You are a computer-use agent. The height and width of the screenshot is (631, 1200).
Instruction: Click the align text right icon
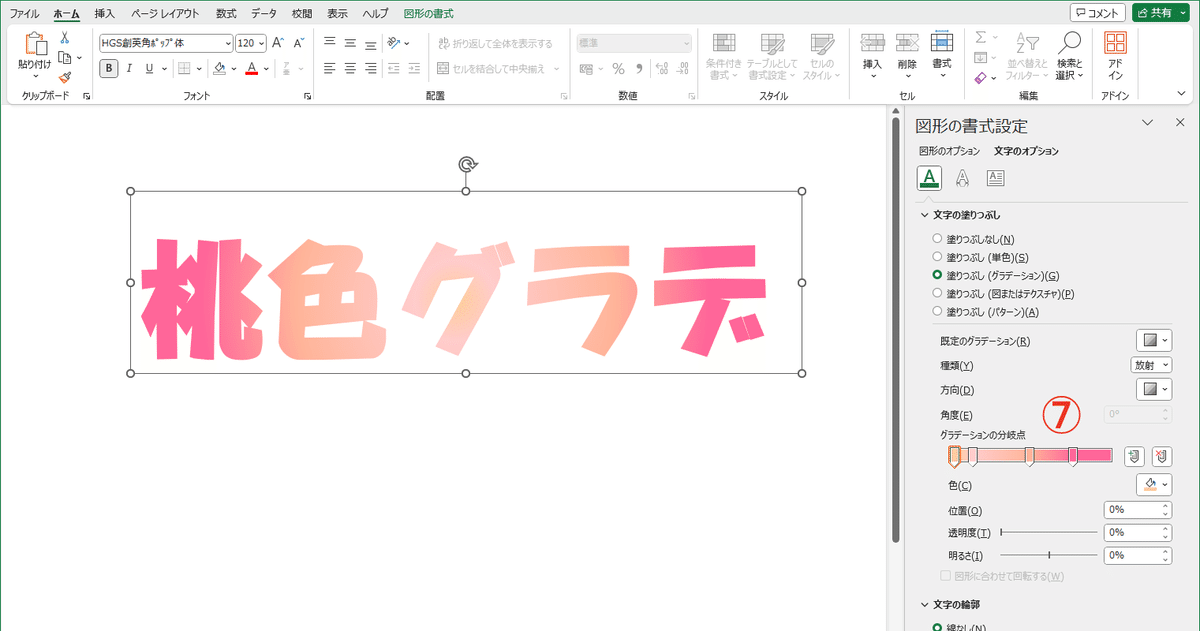point(371,68)
